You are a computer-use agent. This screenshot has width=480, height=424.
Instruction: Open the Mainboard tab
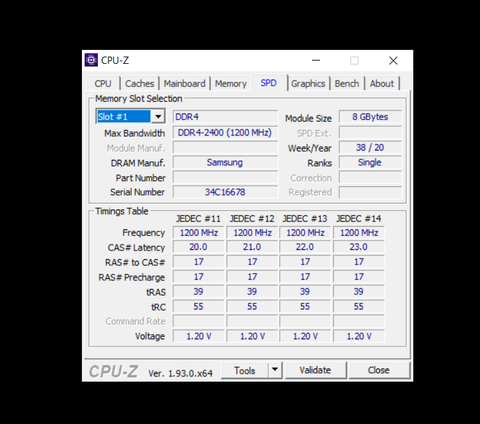[x=184, y=83]
